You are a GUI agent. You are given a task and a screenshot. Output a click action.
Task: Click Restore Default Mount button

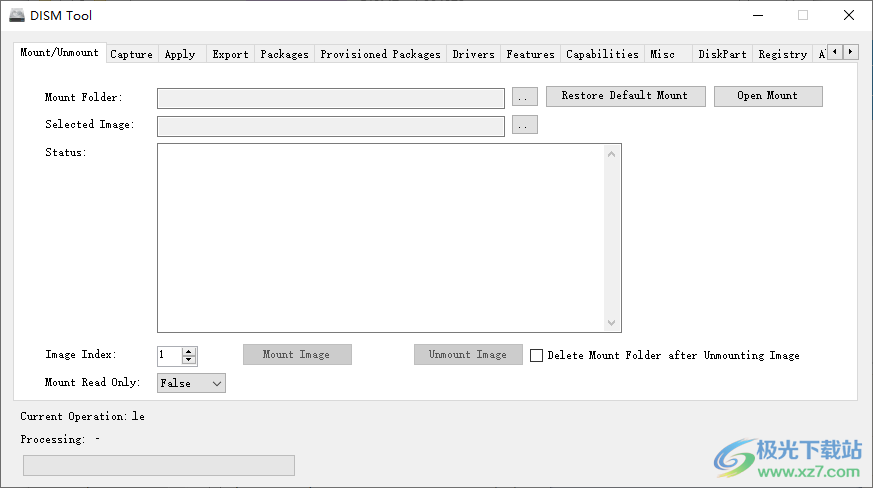coord(625,96)
